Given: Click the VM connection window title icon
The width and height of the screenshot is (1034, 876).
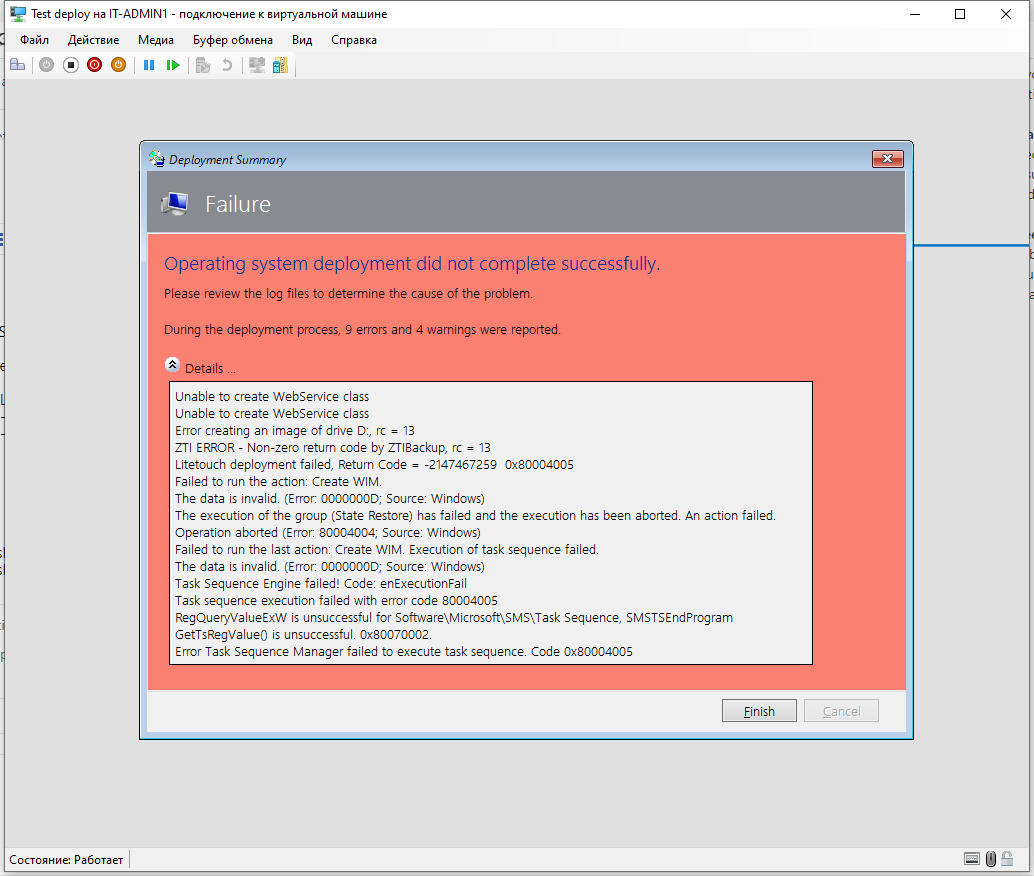Looking at the screenshot, I should point(18,14).
